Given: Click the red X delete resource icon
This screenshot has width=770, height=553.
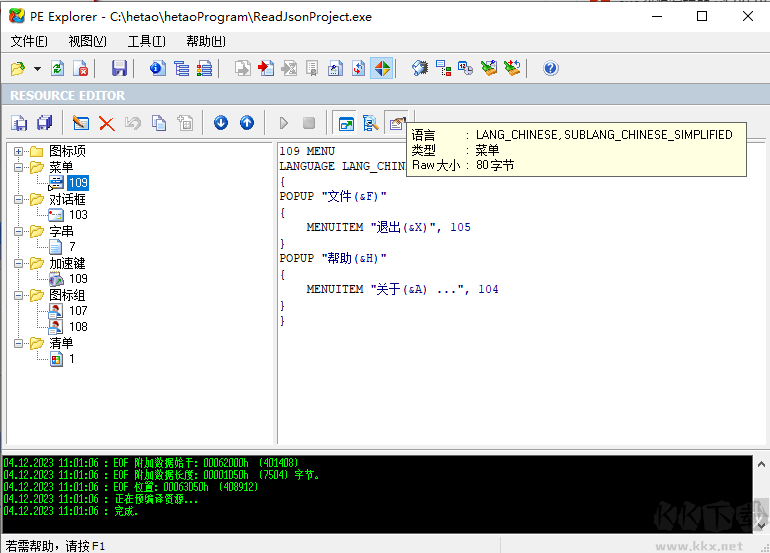Looking at the screenshot, I should pyautogui.click(x=106, y=123).
